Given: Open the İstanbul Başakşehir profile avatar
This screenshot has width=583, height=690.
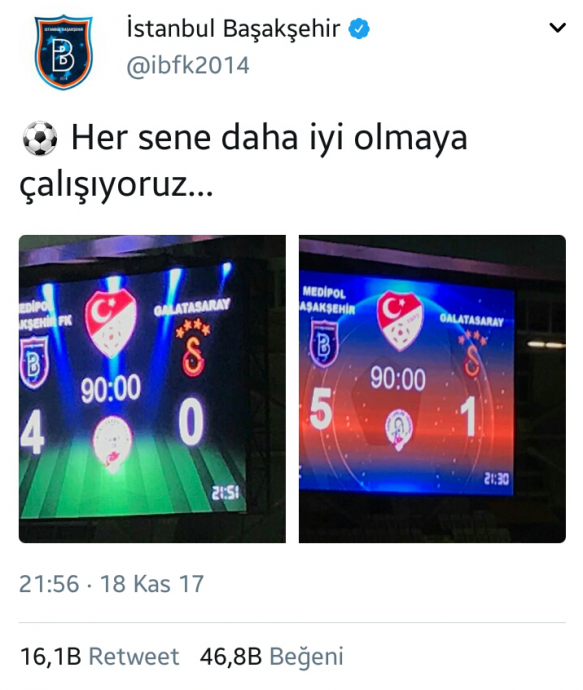Looking at the screenshot, I should click(x=64, y=52).
